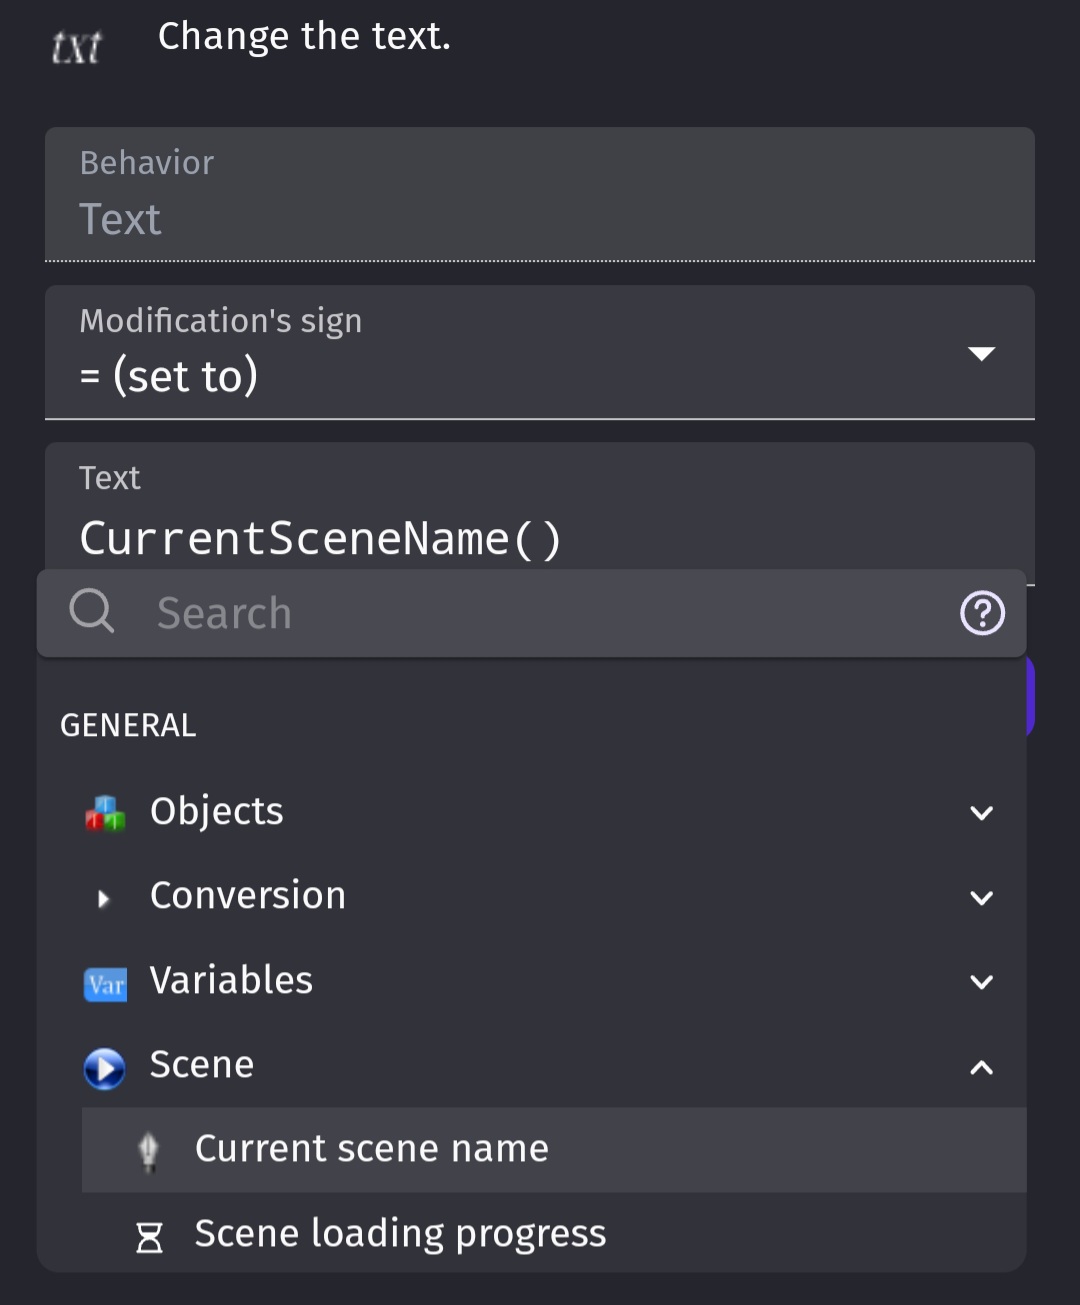Click the blue Var variables icon
Screen dimensions: 1080x1305
point(105,984)
